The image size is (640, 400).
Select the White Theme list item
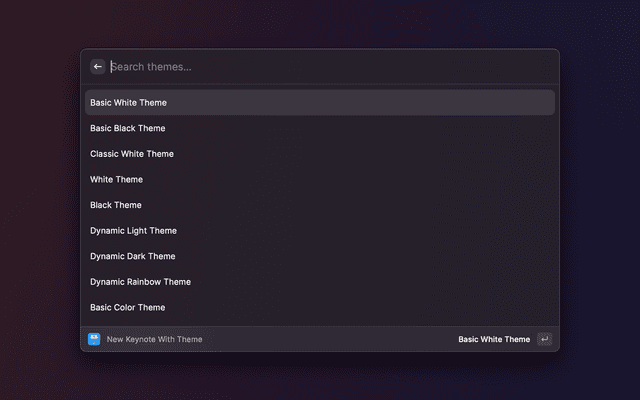117,180
